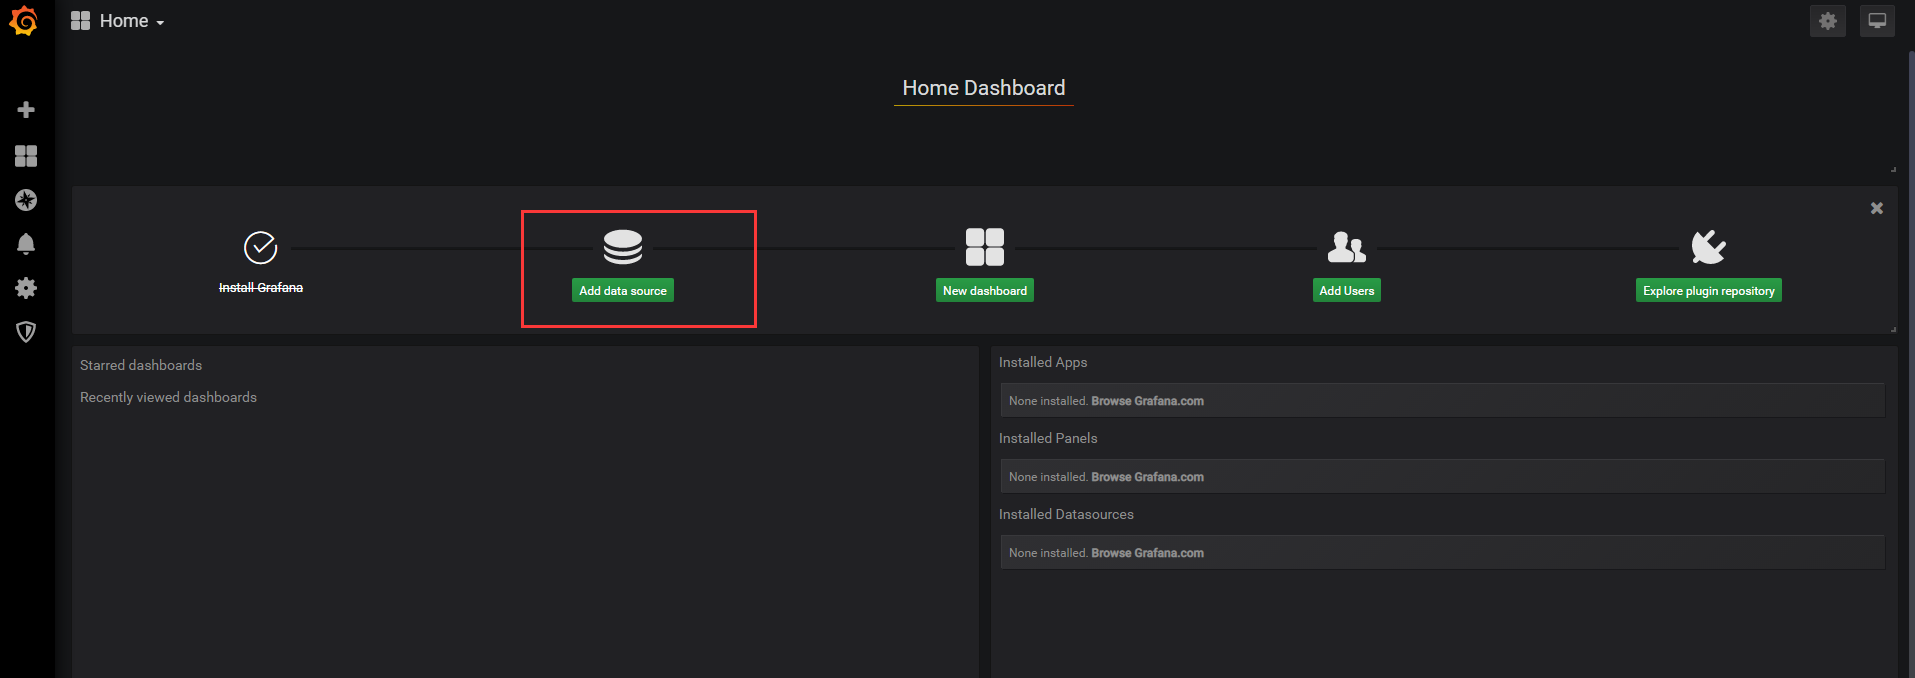Open Explore compass icon in sidebar
The width and height of the screenshot is (1915, 678).
tap(26, 200)
